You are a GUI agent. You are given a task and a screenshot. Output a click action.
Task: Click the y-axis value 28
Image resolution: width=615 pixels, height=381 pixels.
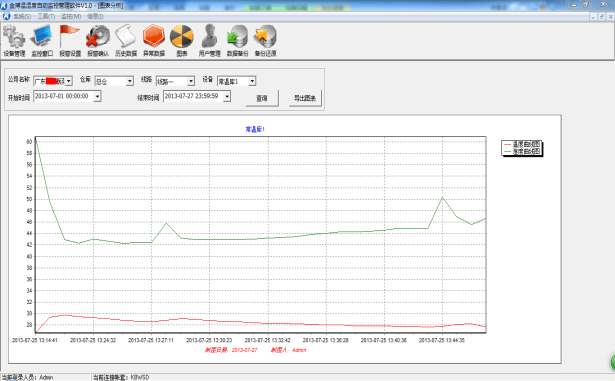(x=29, y=325)
